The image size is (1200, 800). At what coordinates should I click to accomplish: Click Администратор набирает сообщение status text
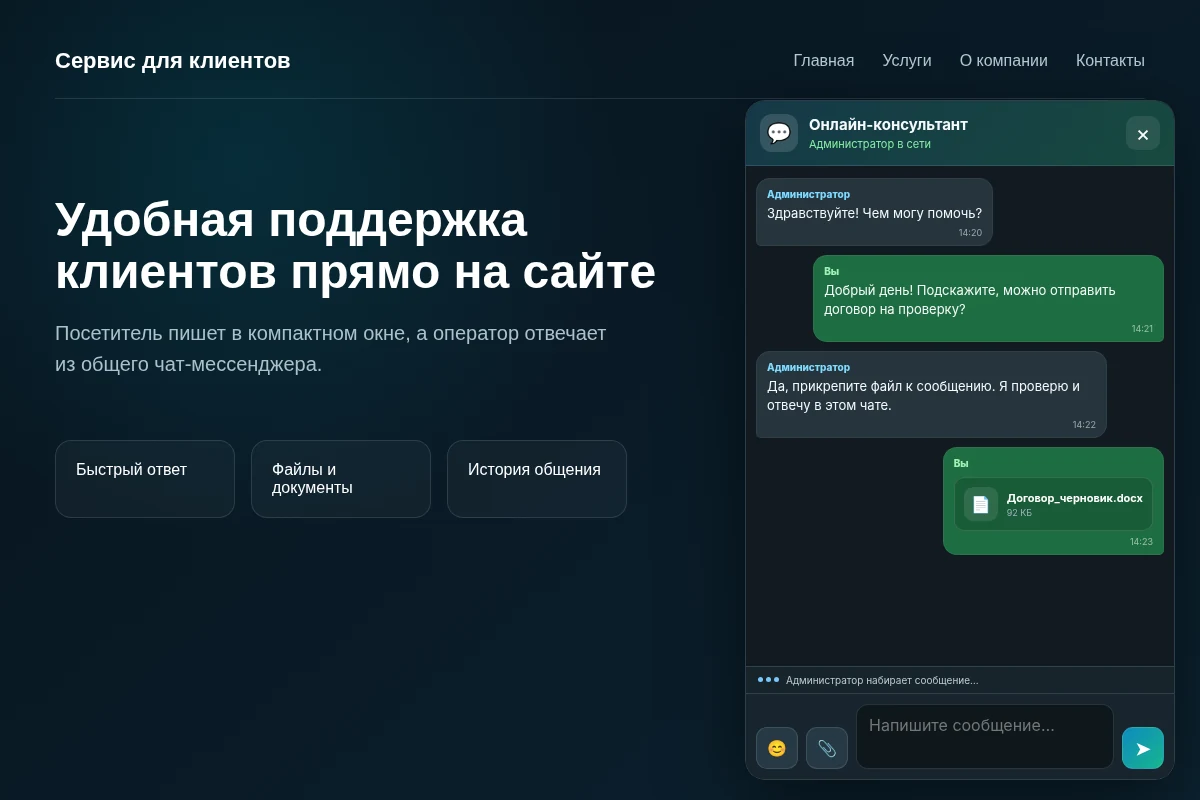click(x=882, y=680)
